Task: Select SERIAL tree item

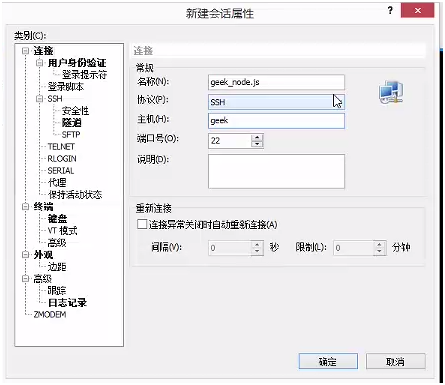Action: coord(61,171)
